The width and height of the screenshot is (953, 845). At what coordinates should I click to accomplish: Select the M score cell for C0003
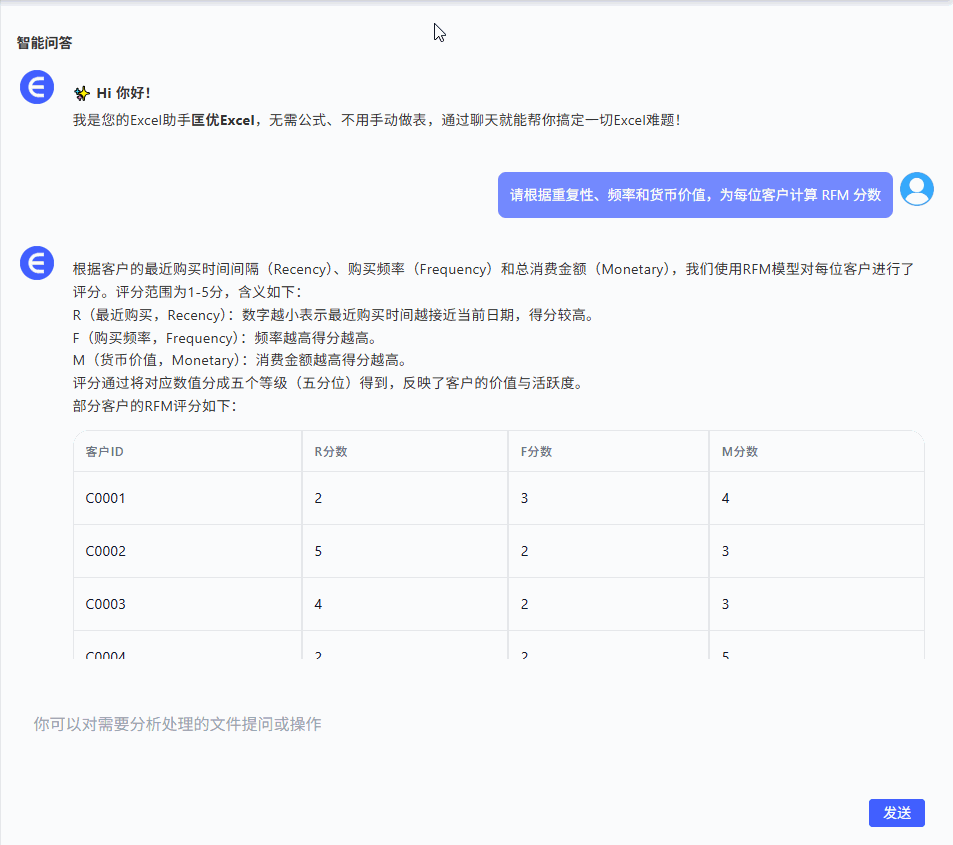click(x=817, y=604)
